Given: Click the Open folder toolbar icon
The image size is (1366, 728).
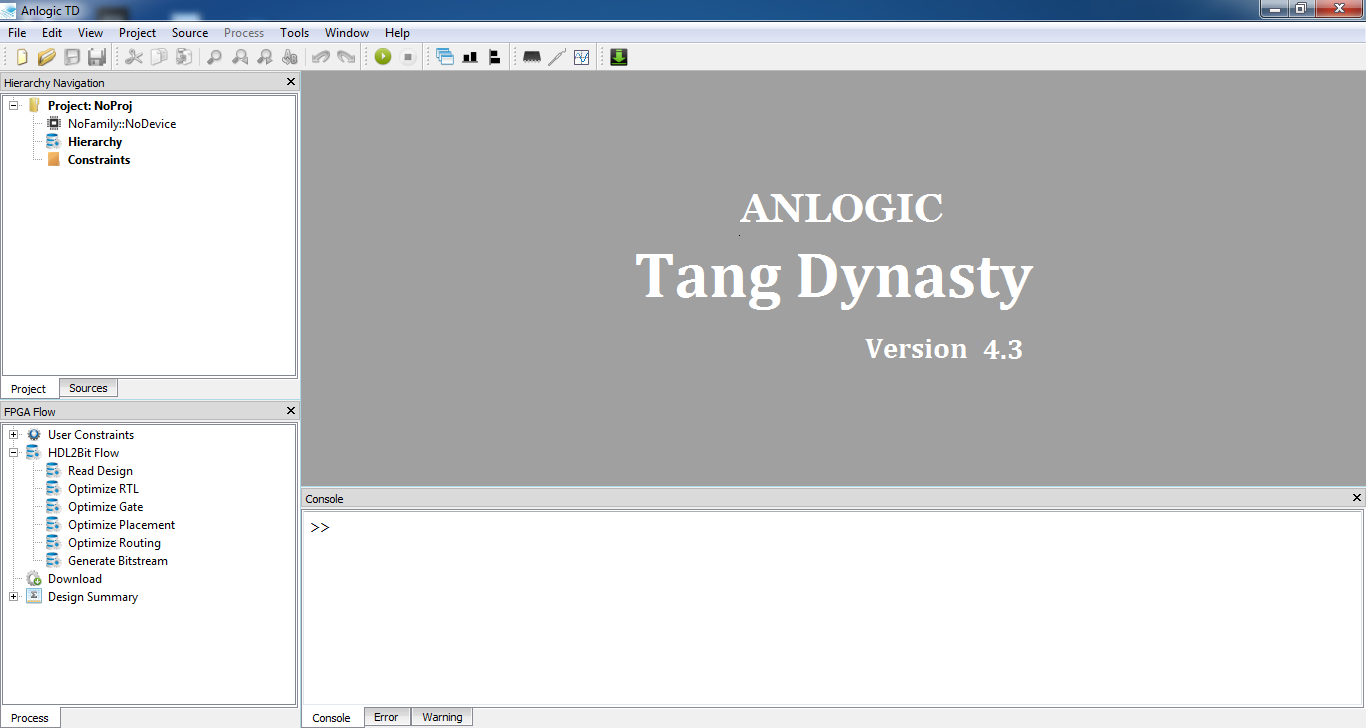Looking at the screenshot, I should tap(46, 57).
